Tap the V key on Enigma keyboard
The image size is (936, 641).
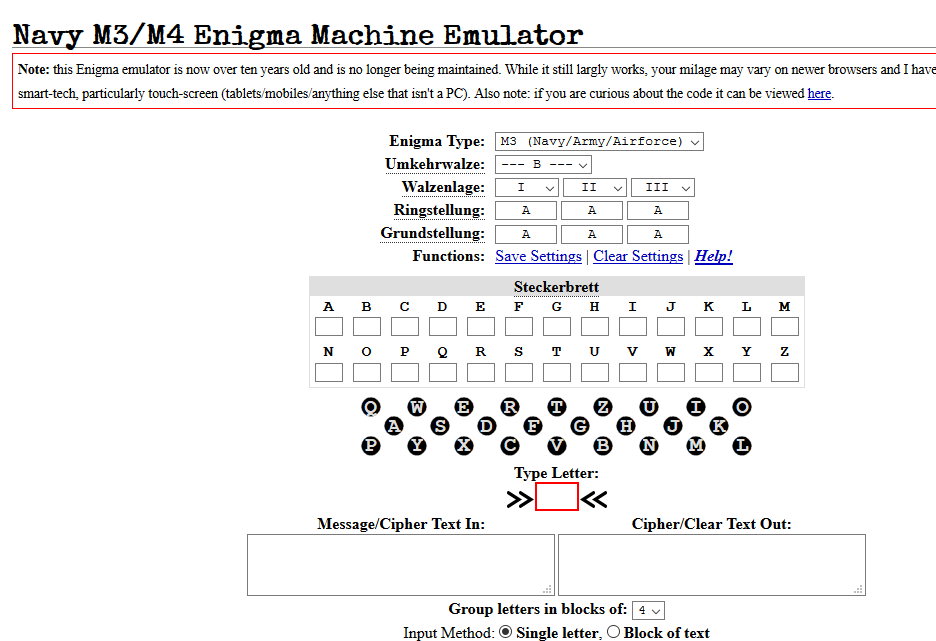coord(556,446)
